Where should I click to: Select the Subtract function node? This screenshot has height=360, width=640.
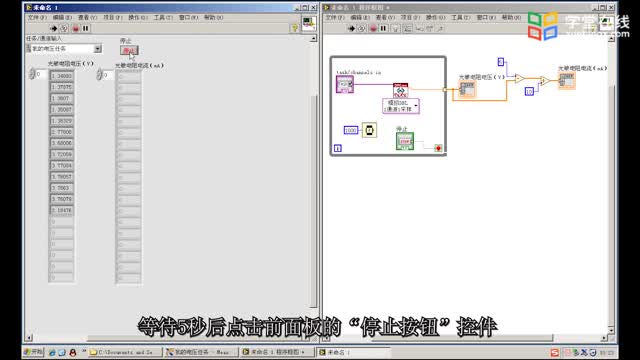click(x=519, y=78)
